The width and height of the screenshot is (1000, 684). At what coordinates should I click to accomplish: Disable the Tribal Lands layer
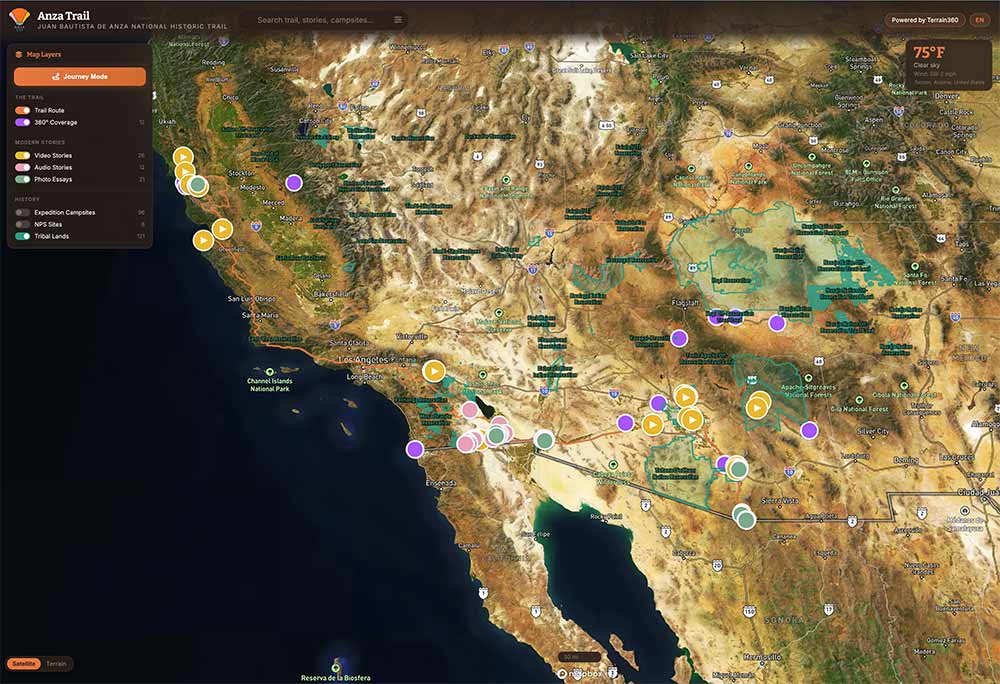[x=25, y=237]
